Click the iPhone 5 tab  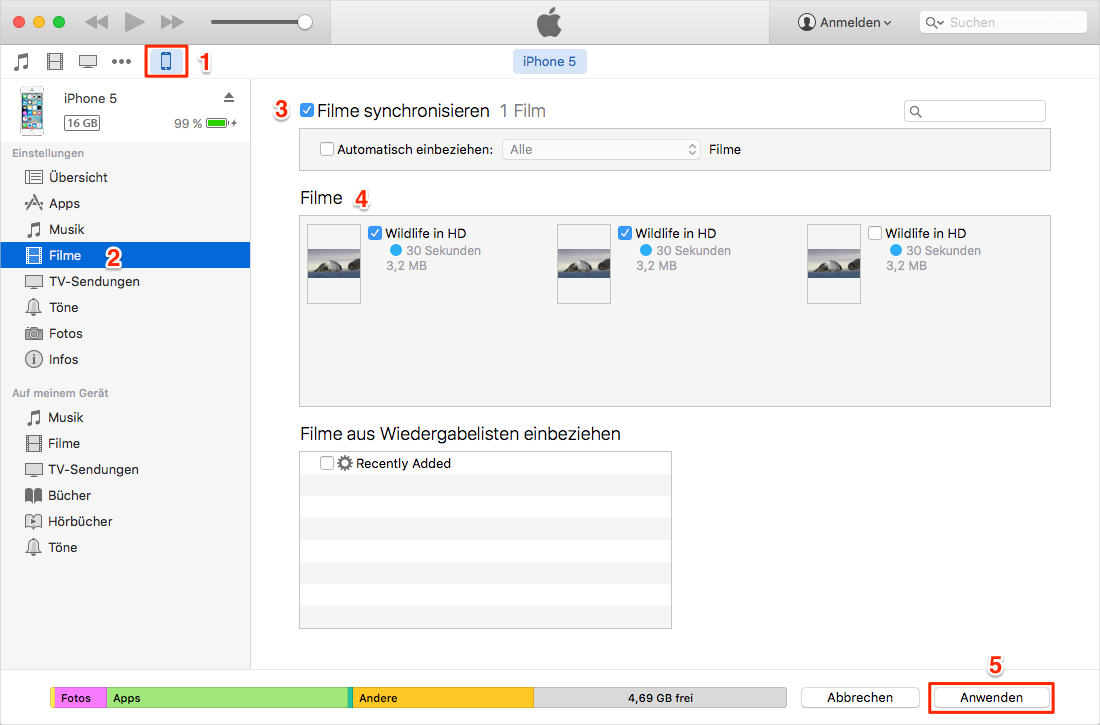[549, 62]
